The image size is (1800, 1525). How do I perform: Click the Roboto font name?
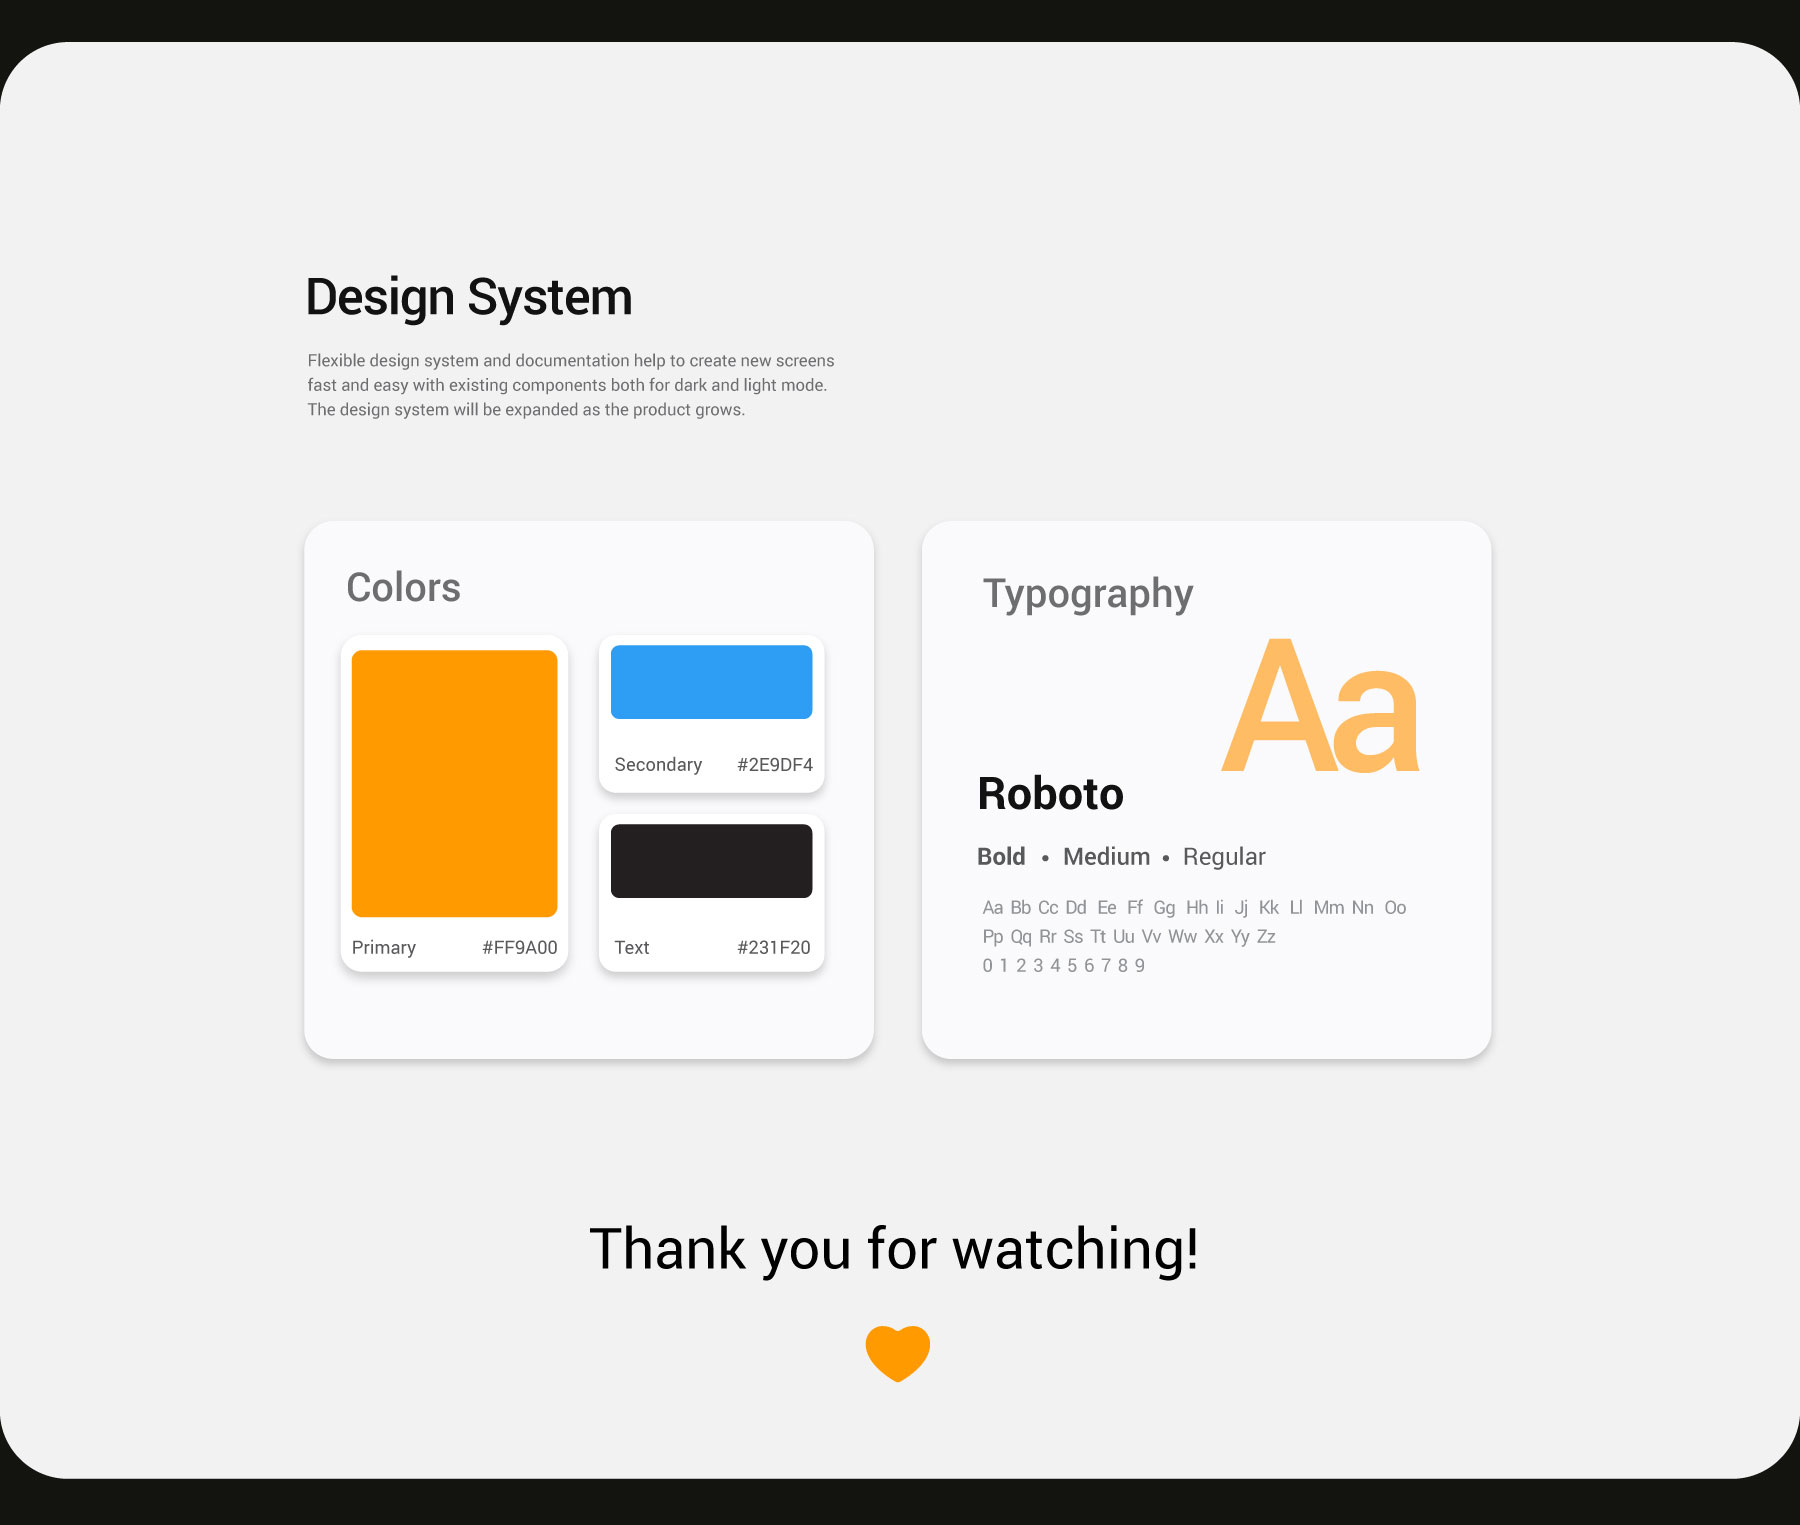1050,794
